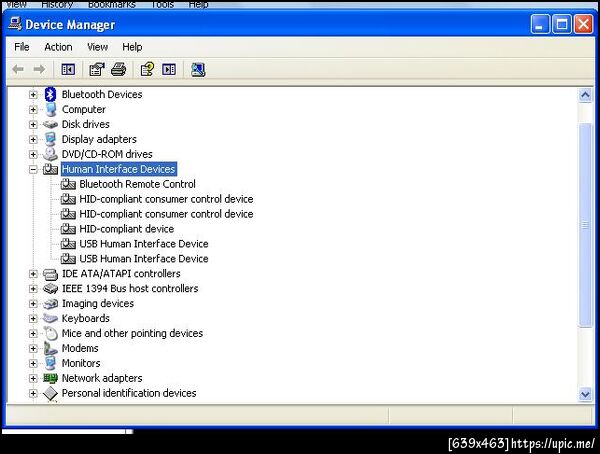
Task: Select the Keyboards label
Action: (x=86, y=318)
